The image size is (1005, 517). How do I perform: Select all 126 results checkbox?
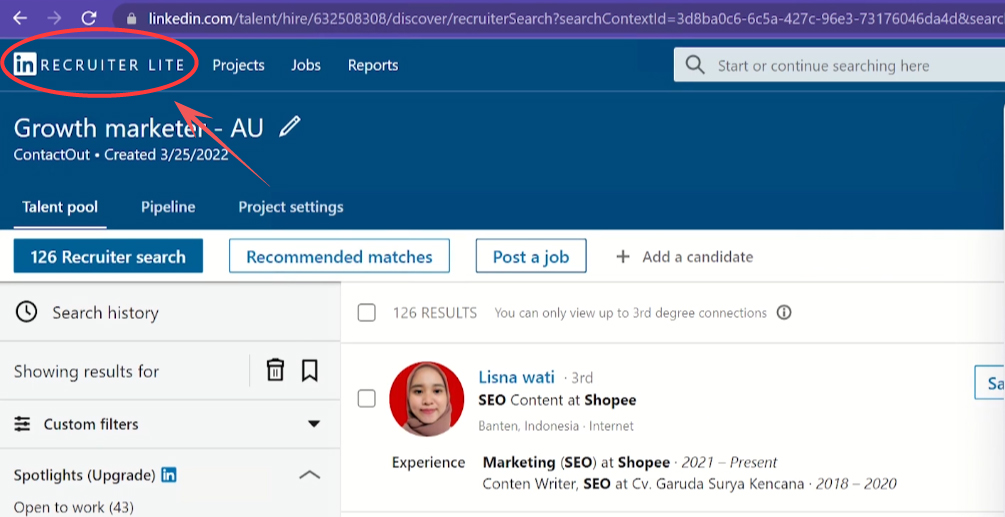[367, 313]
